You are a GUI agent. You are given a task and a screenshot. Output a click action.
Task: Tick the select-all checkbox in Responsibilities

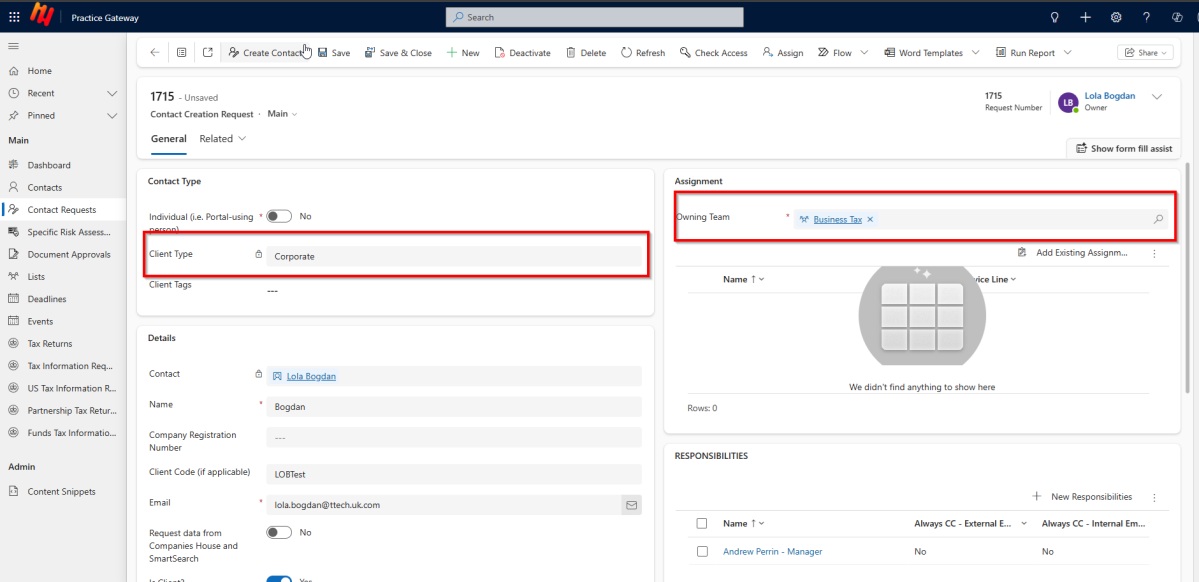tap(702, 524)
